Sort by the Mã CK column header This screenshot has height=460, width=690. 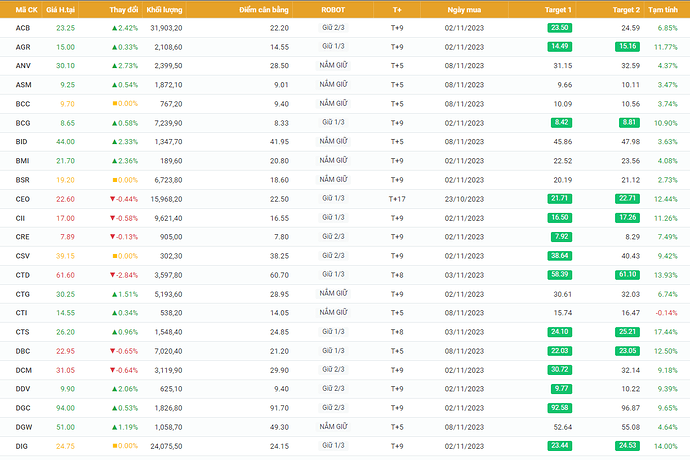[x=27, y=9]
